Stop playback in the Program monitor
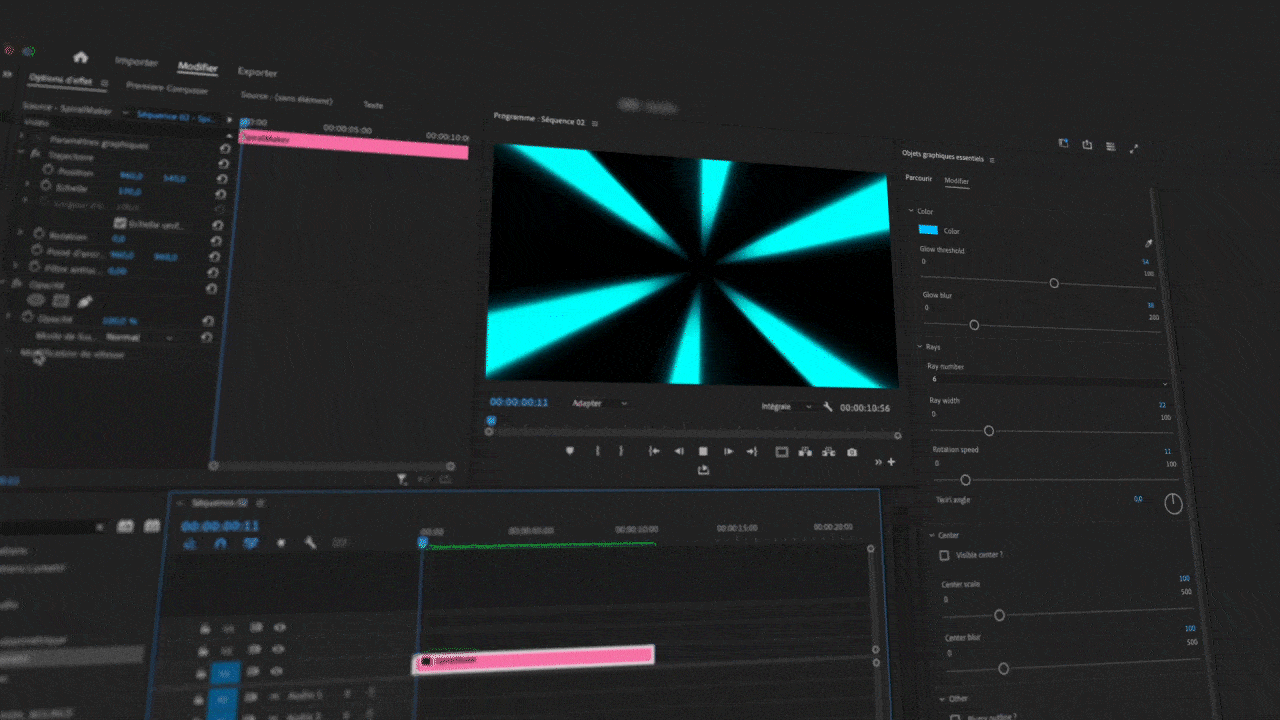This screenshot has width=1280, height=720. pyautogui.click(x=703, y=452)
